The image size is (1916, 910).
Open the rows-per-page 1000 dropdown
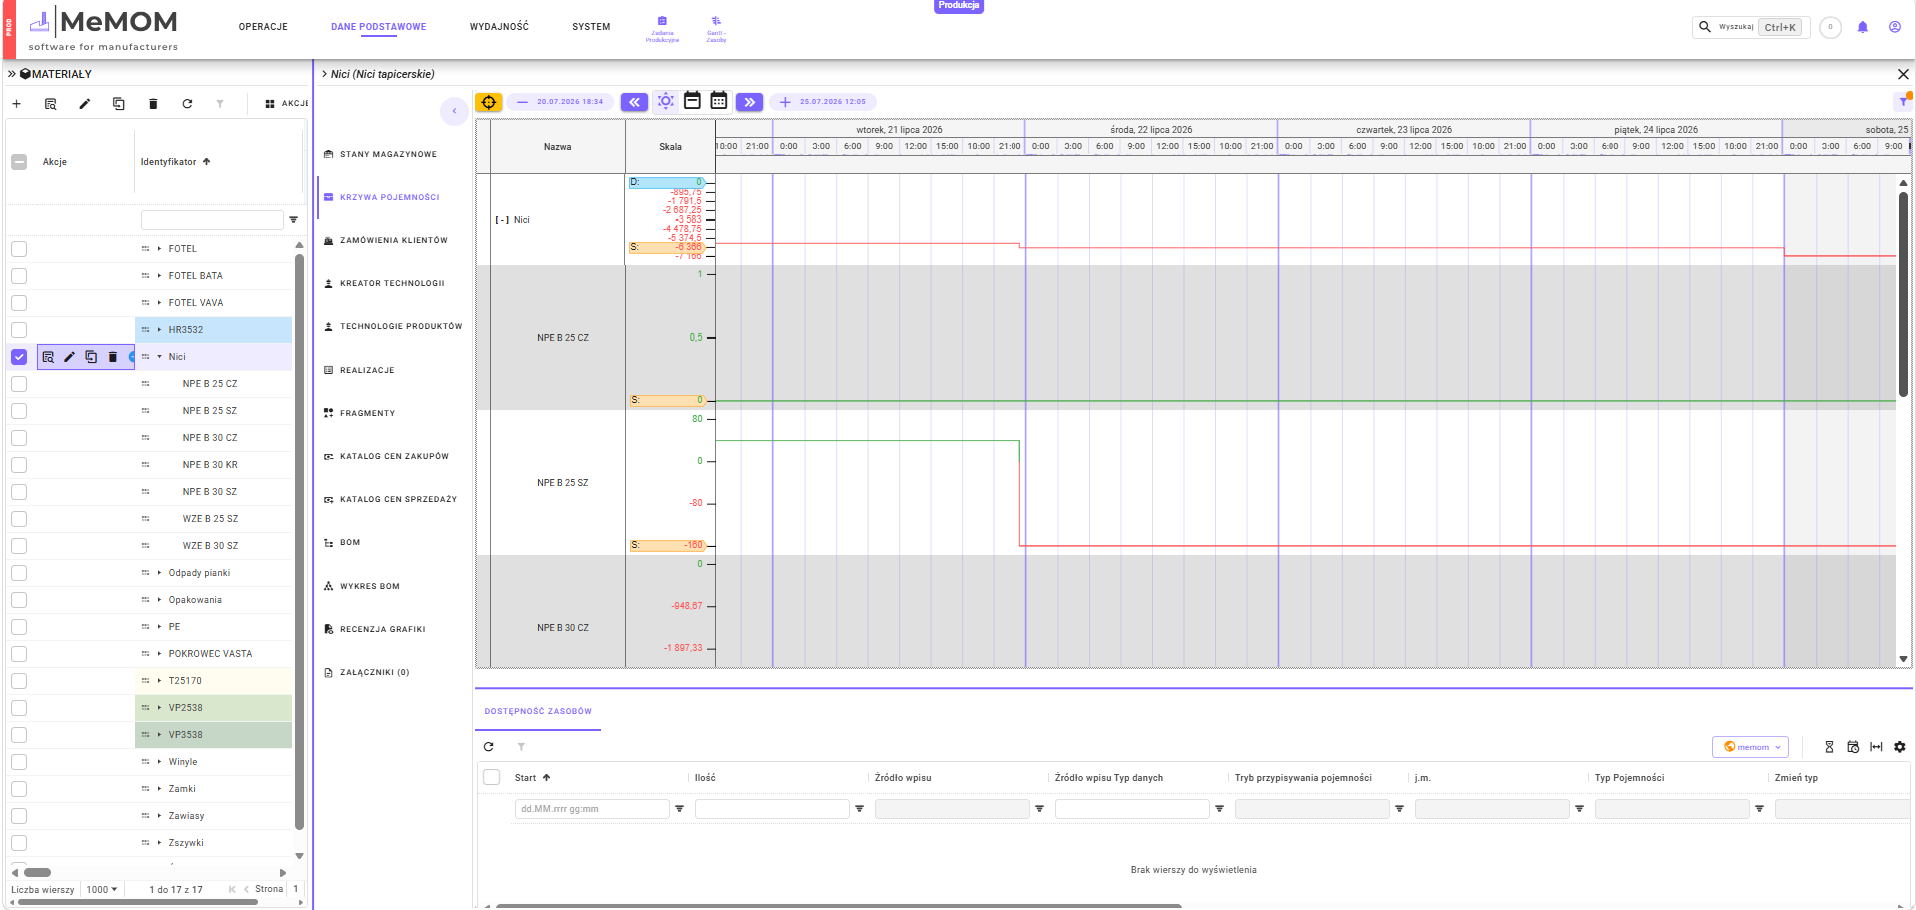tap(101, 889)
